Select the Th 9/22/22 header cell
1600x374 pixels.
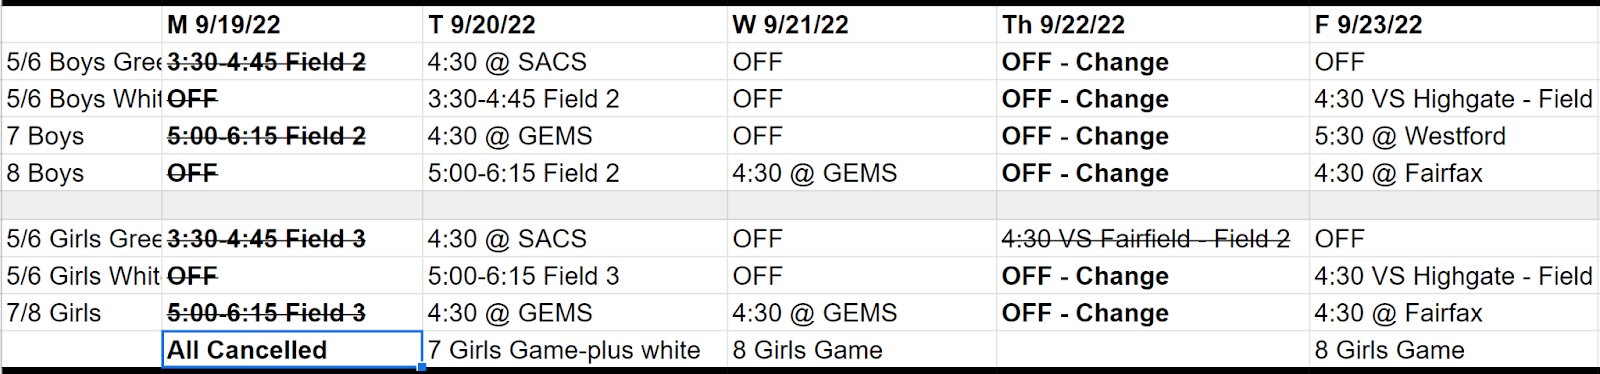tap(1153, 25)
